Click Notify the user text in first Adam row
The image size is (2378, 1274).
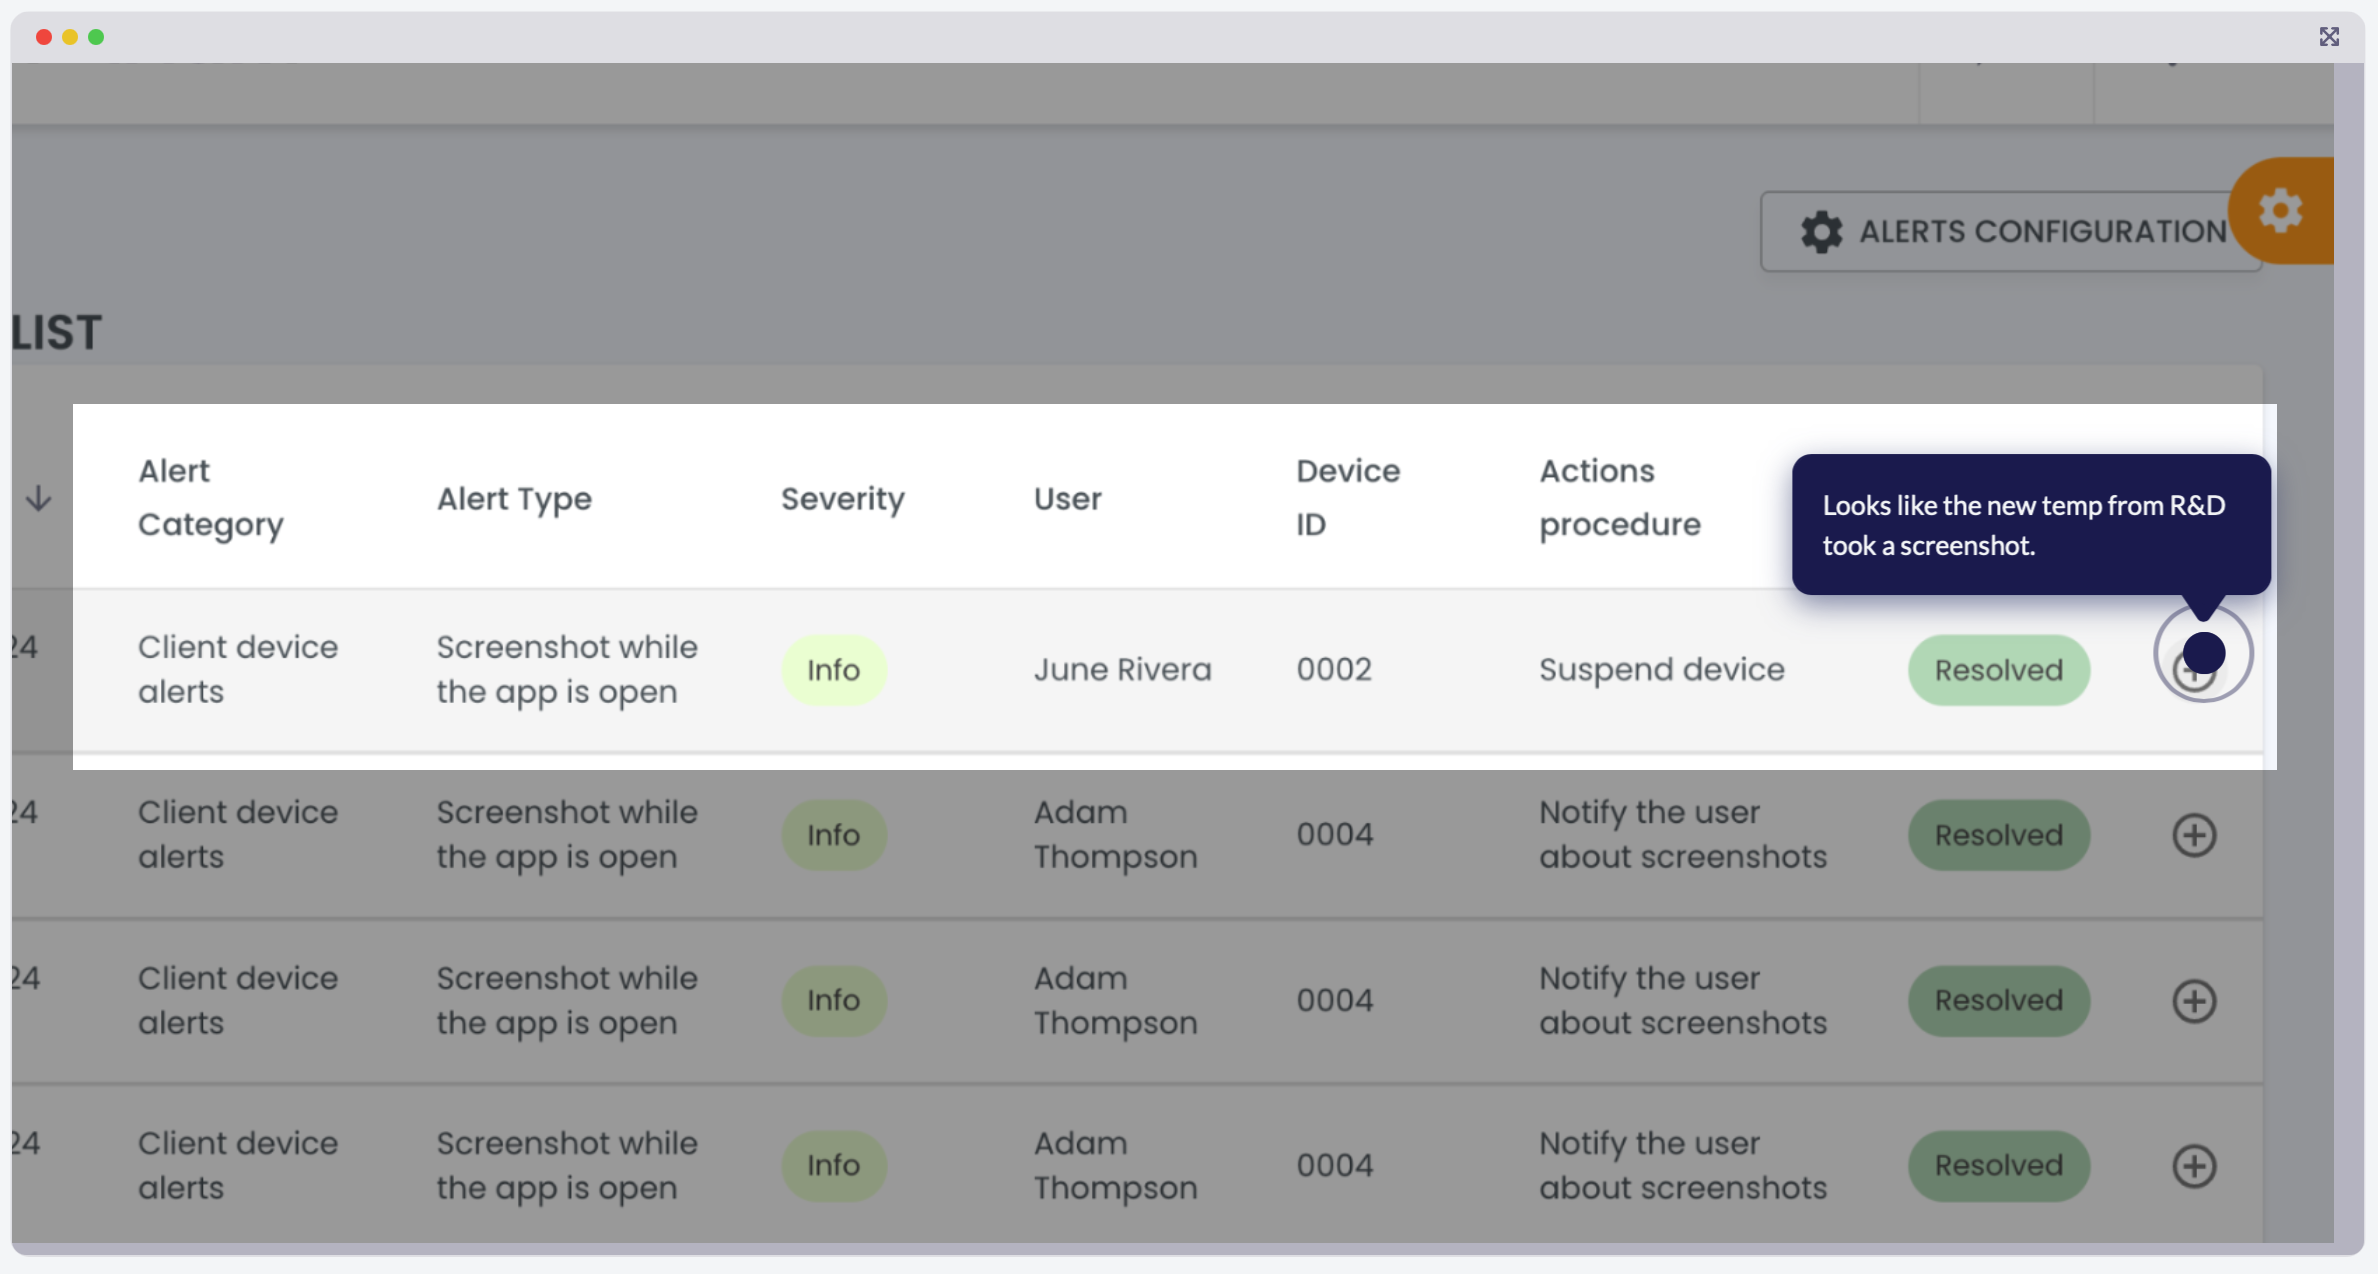point(1683,835)
